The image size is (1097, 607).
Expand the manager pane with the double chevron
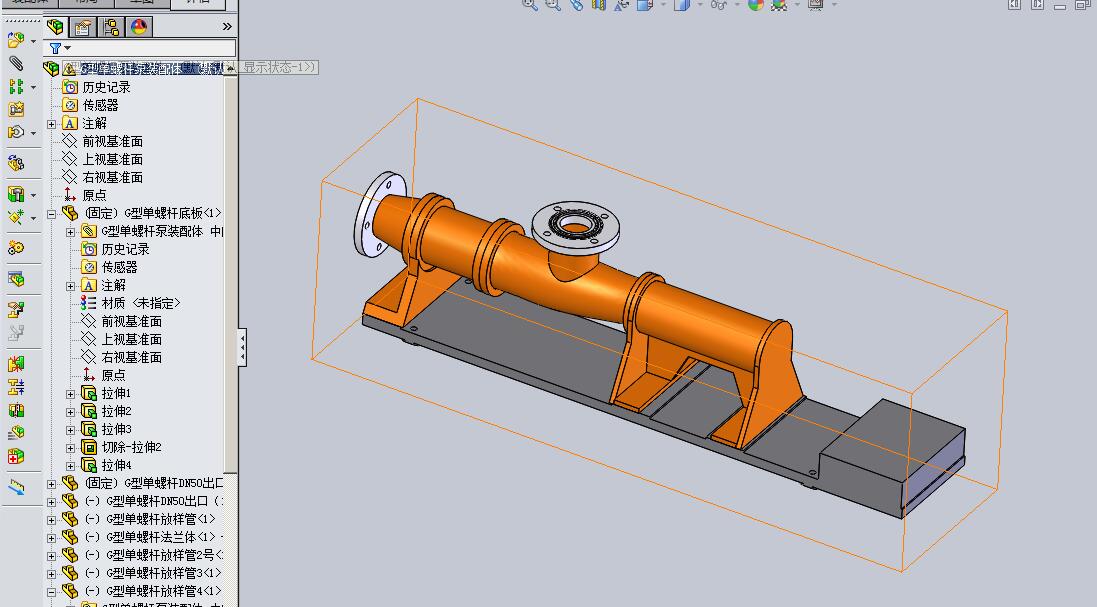tap(227, 27)
